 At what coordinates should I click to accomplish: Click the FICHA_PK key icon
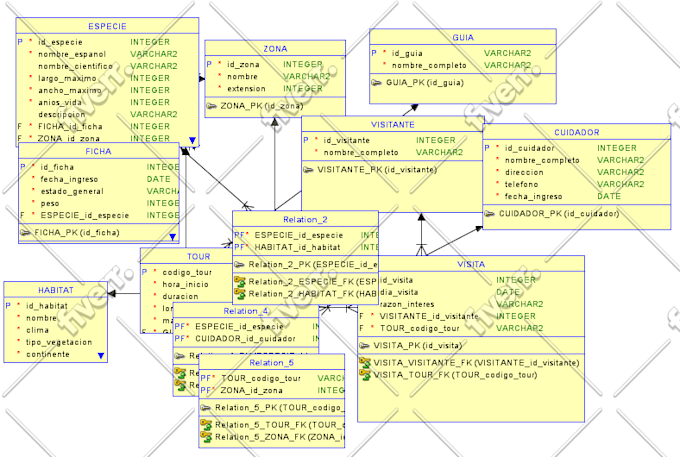coord(25,233)
